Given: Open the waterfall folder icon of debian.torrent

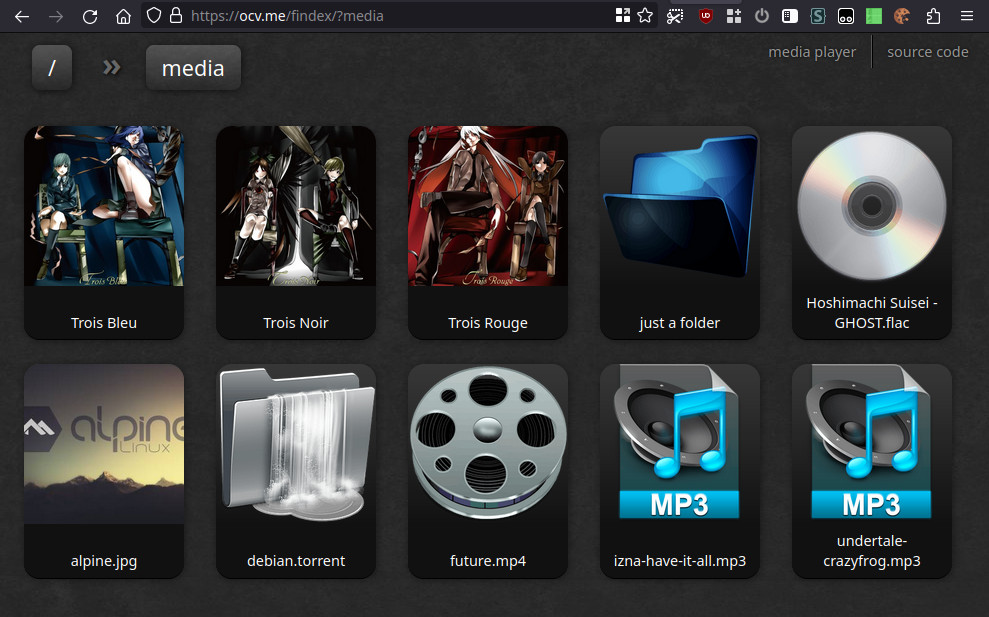Looking at the screenshot, I should pos(296,444).
